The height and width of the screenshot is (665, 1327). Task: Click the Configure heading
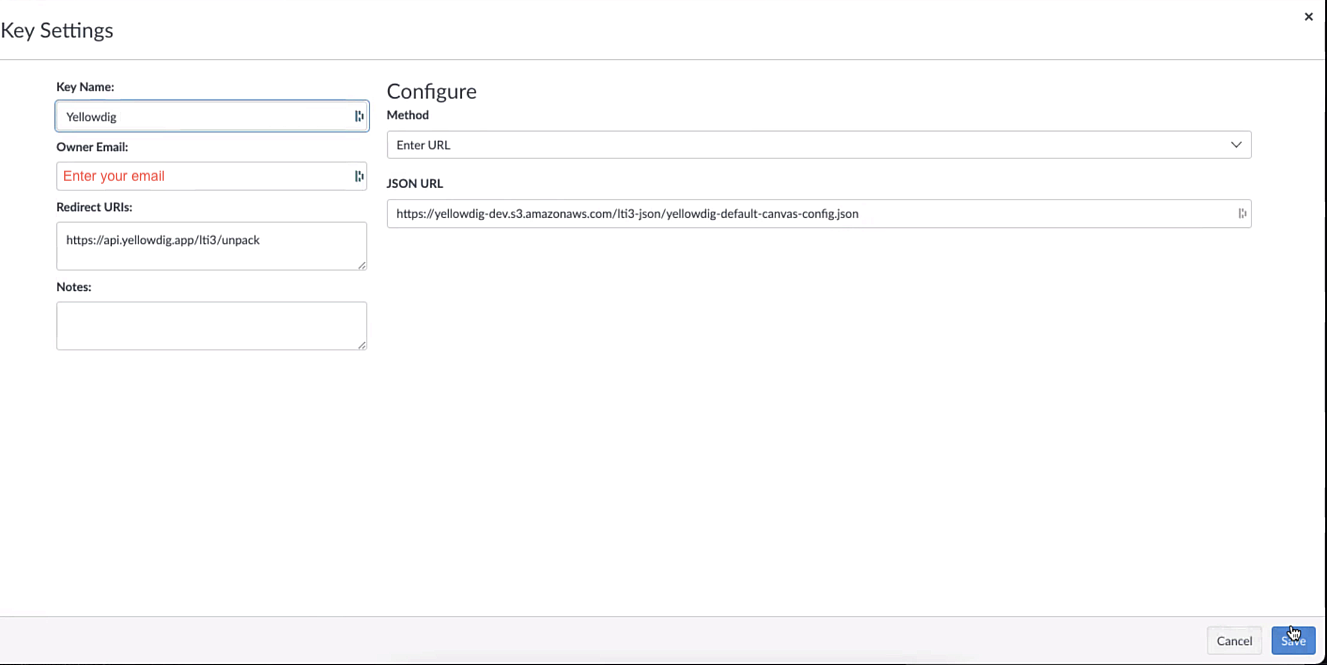tap(432, 91)
